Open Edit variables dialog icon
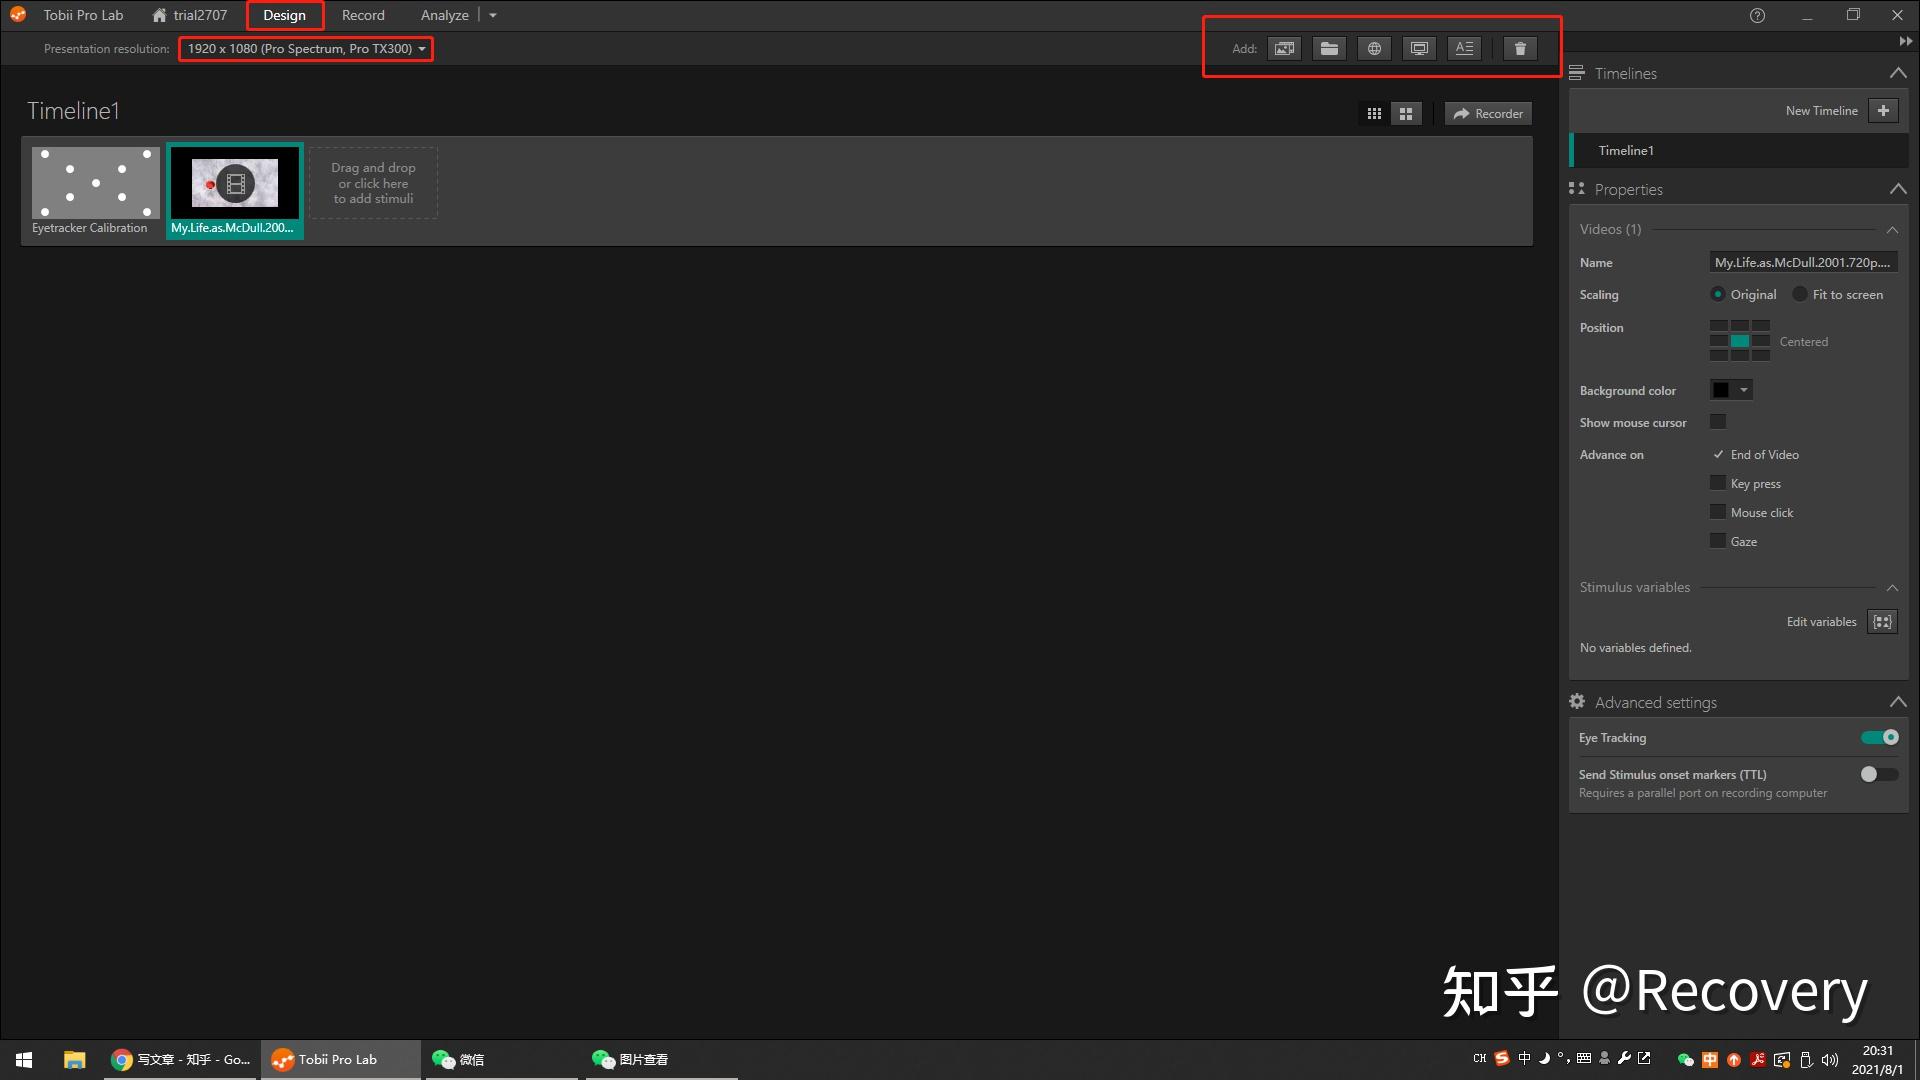The height and width of the screenshot is (1080, 1920). 1882,622
